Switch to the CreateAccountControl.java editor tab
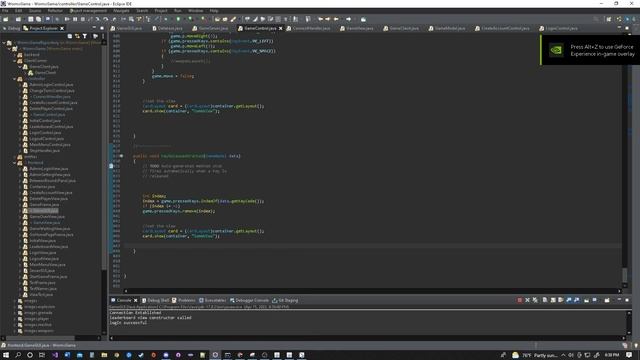Image resolution: width=640 pixels, height=360 pixels. click(502, 28)
